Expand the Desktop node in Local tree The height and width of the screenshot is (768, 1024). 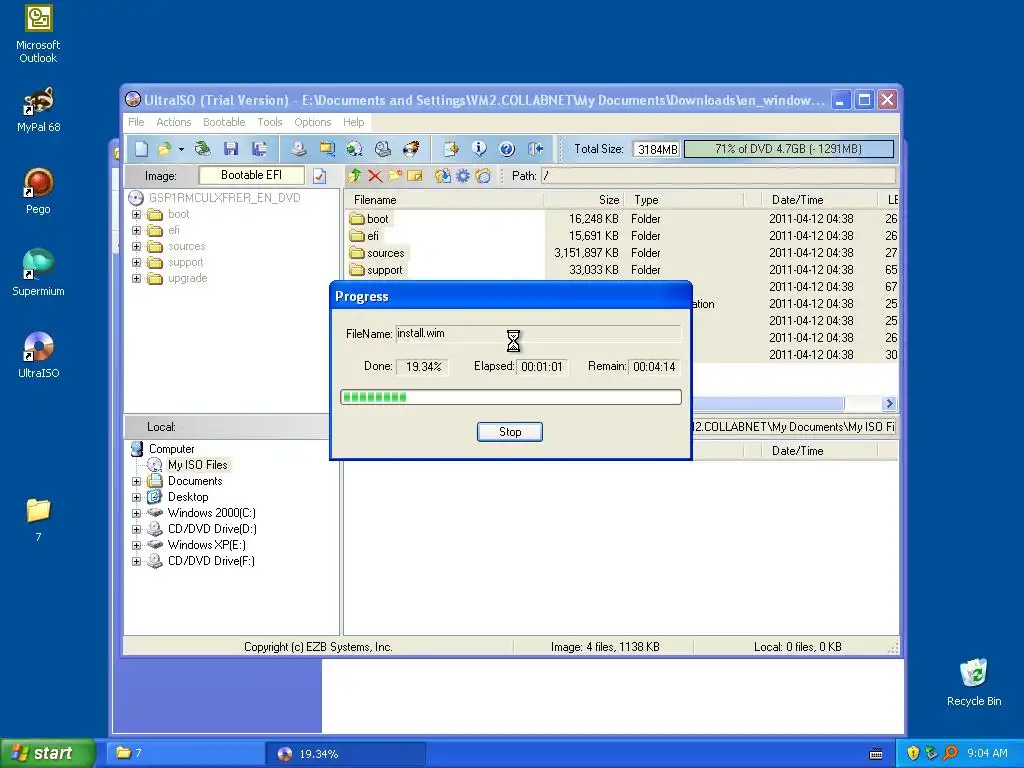[136, 497]
